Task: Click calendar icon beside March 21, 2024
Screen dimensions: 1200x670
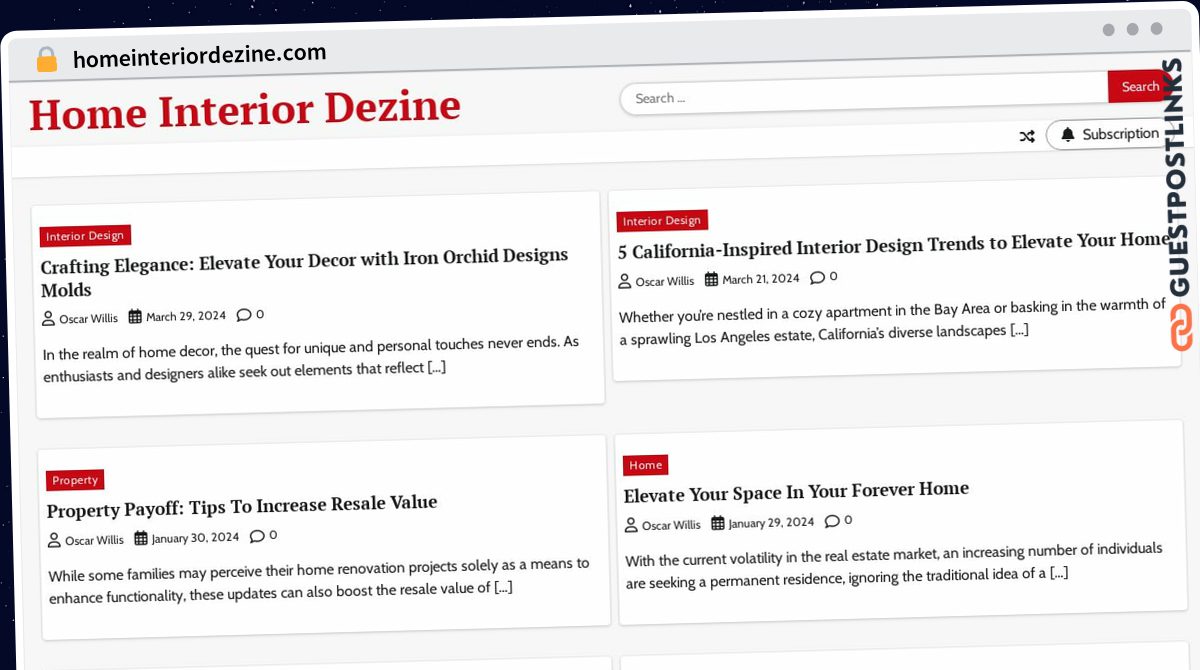Action: [711, 280]
